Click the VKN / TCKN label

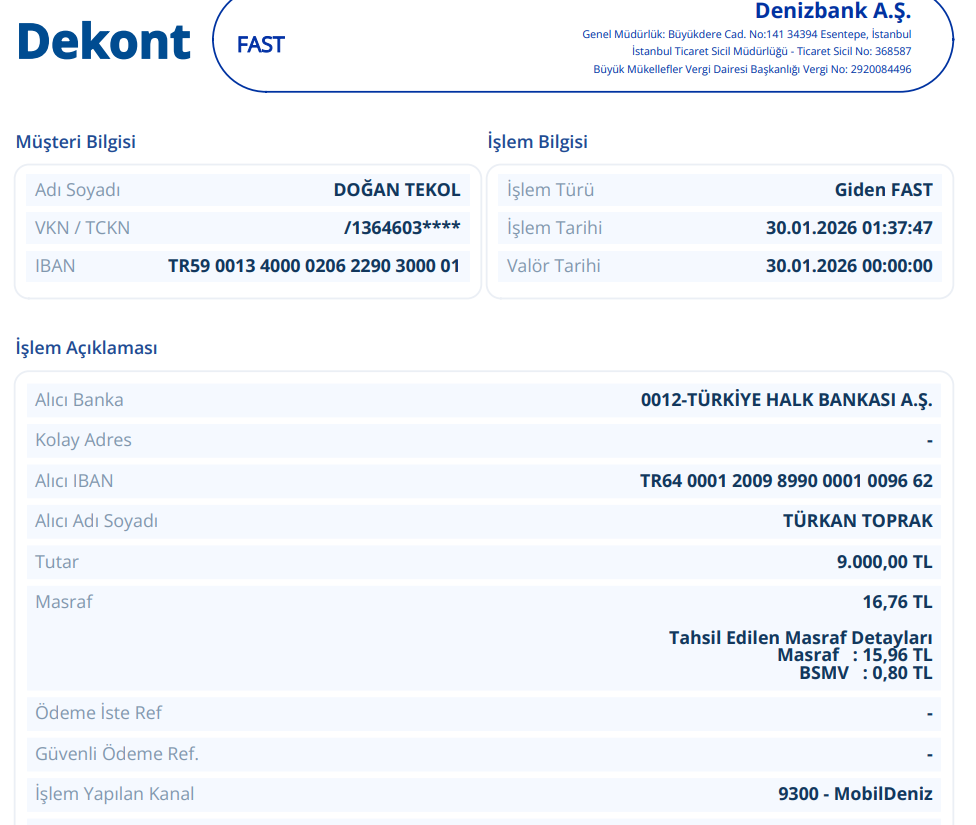pyautogui.click(x=82, y=228)
